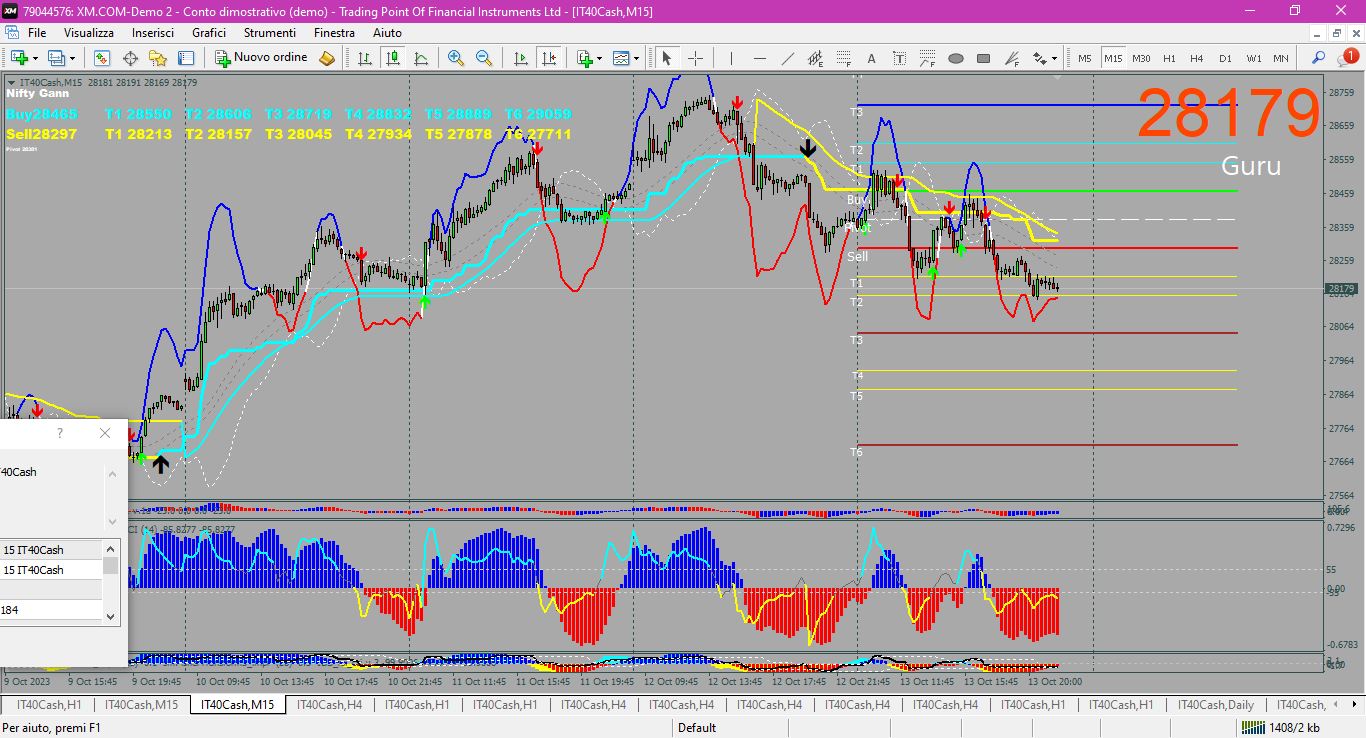The height and width of the screenshot is (738, 1366).
Task: Select the Trendline drawing tool
Action: [x=787, y=58]
